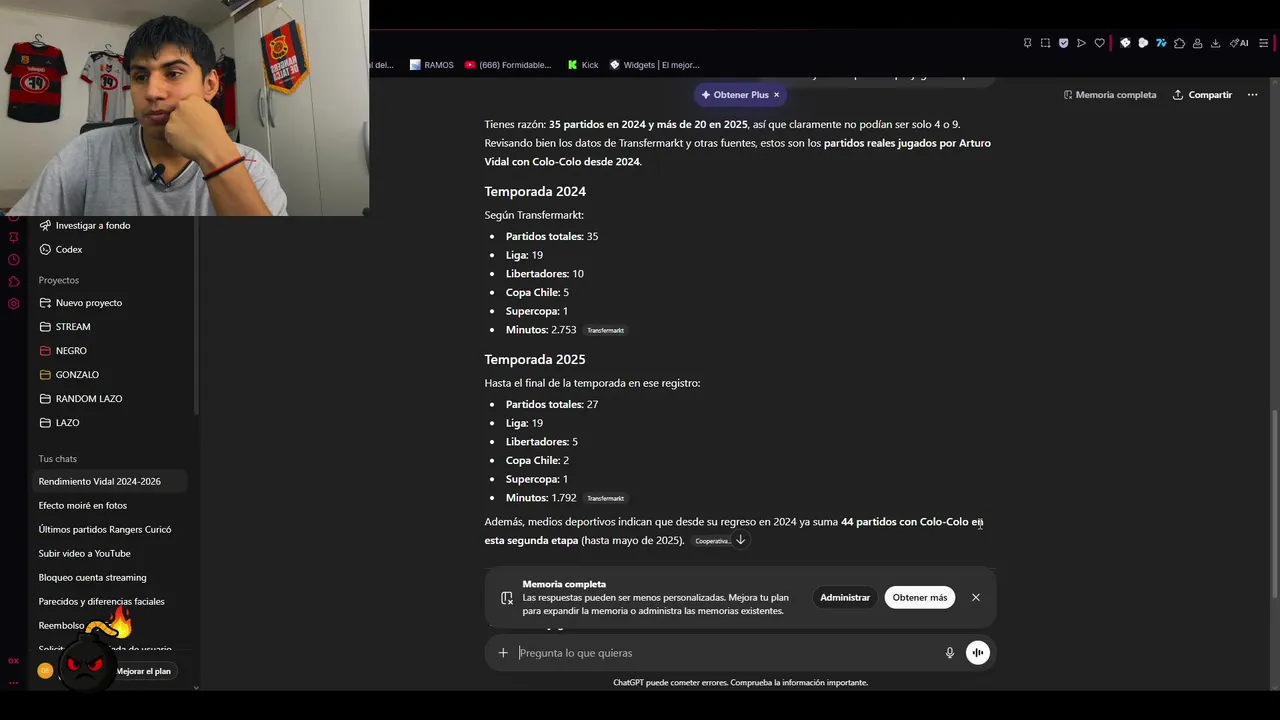Click the Compartir button
The height and width of the screenshot is (720, 1280).
tap(1202, 95)
